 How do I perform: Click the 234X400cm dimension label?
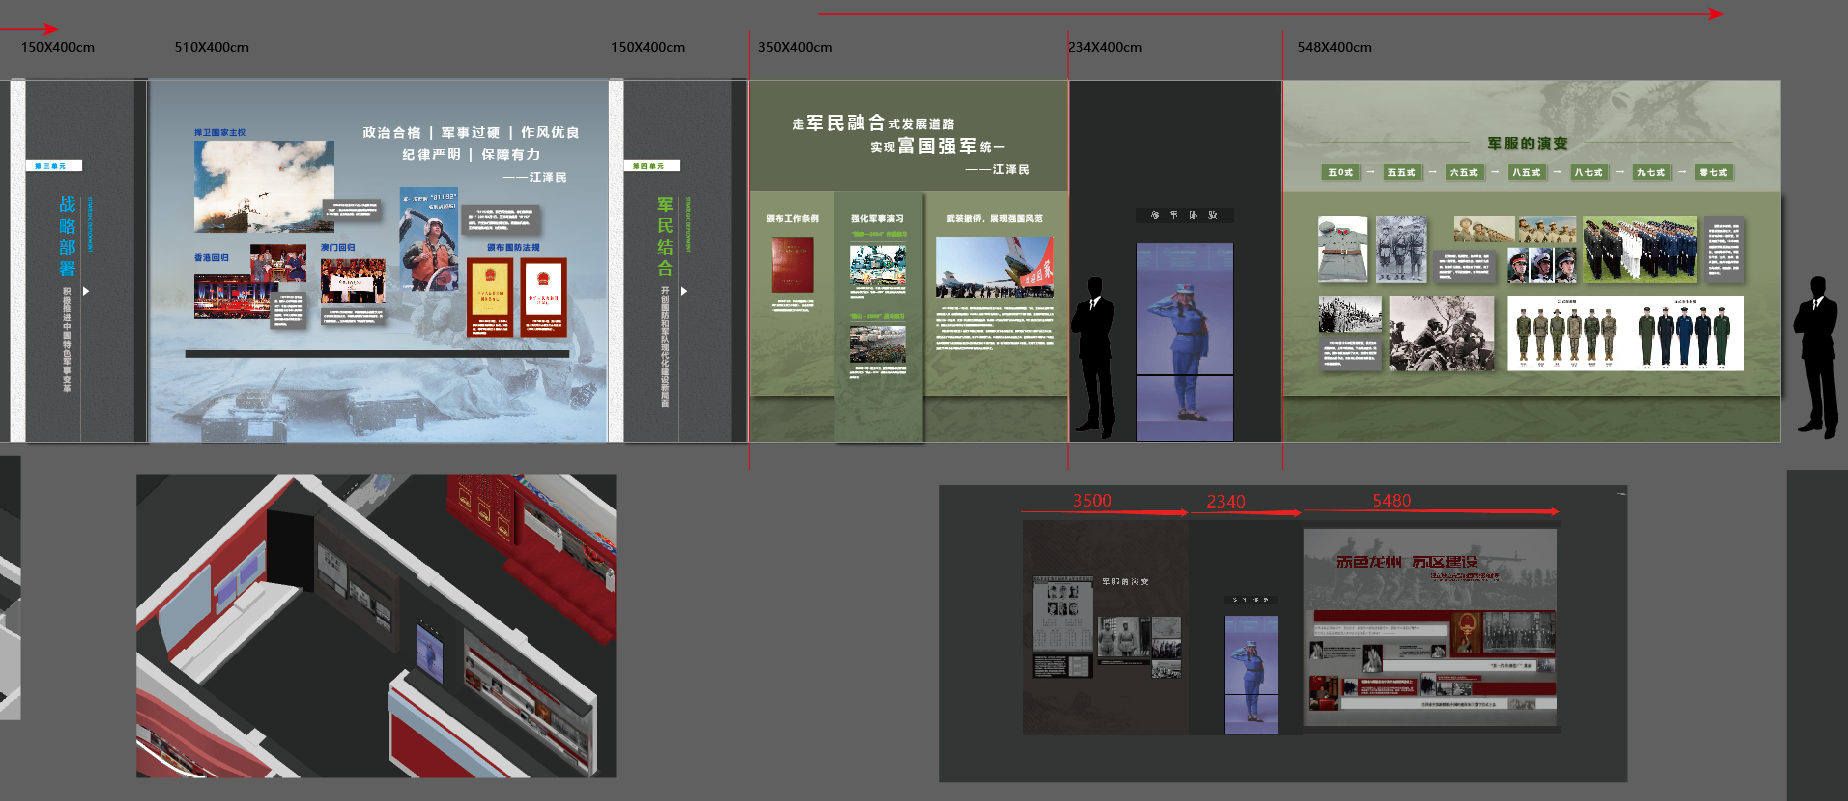pos(1105,47)
